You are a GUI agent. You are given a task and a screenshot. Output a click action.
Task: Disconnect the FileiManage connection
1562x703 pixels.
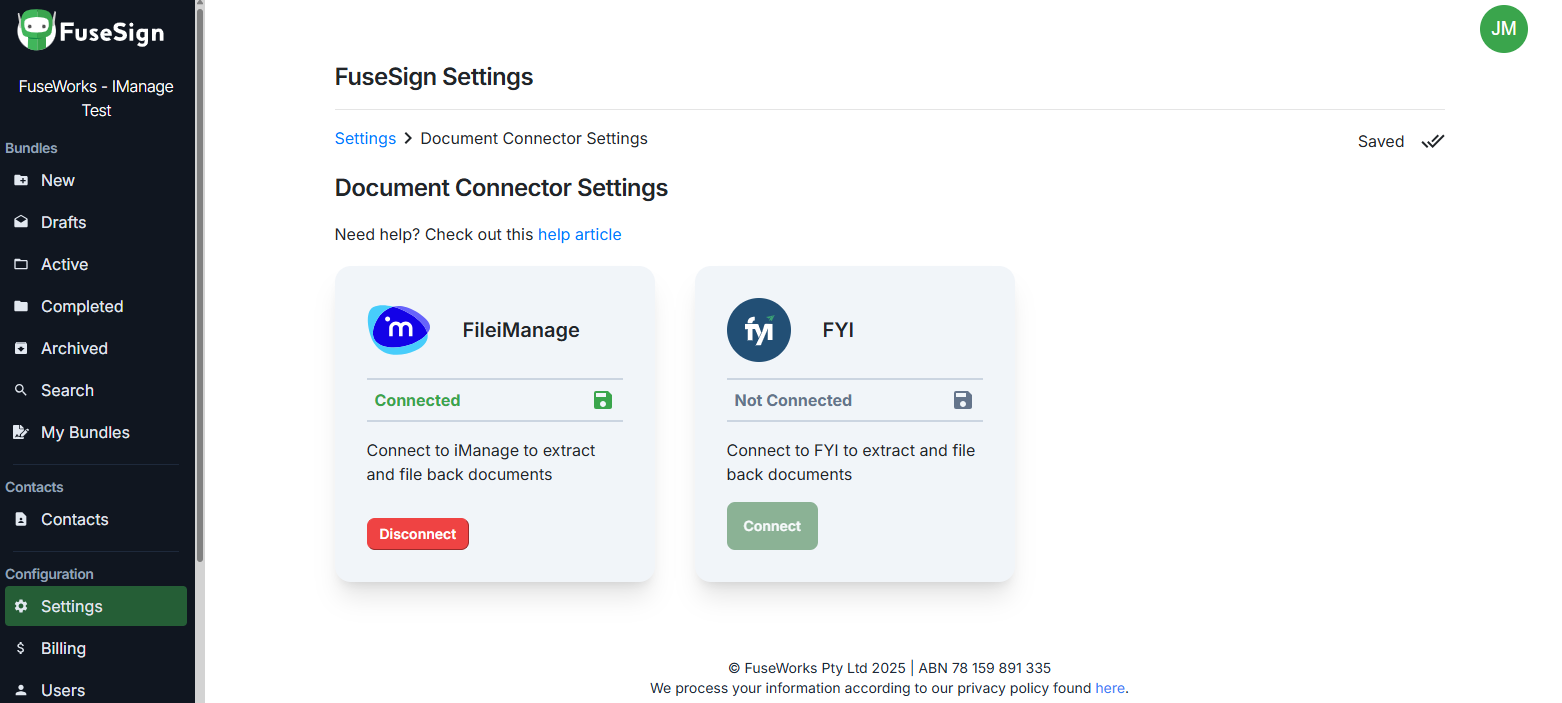point(418,533)
